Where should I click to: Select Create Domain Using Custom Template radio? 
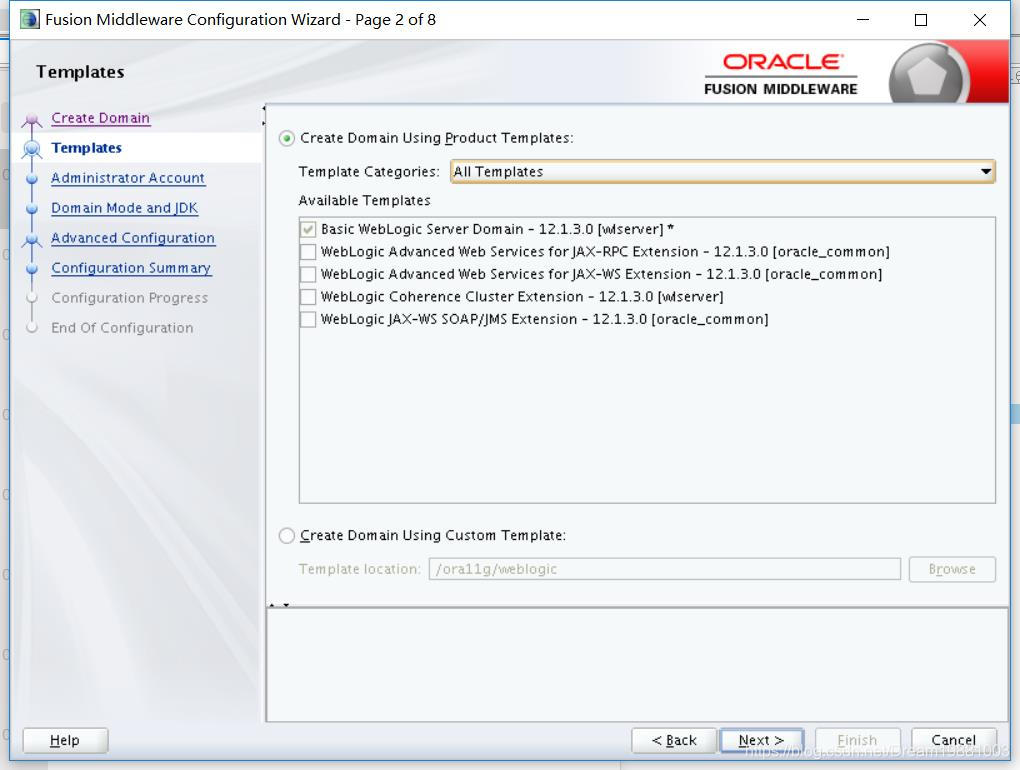287,536
